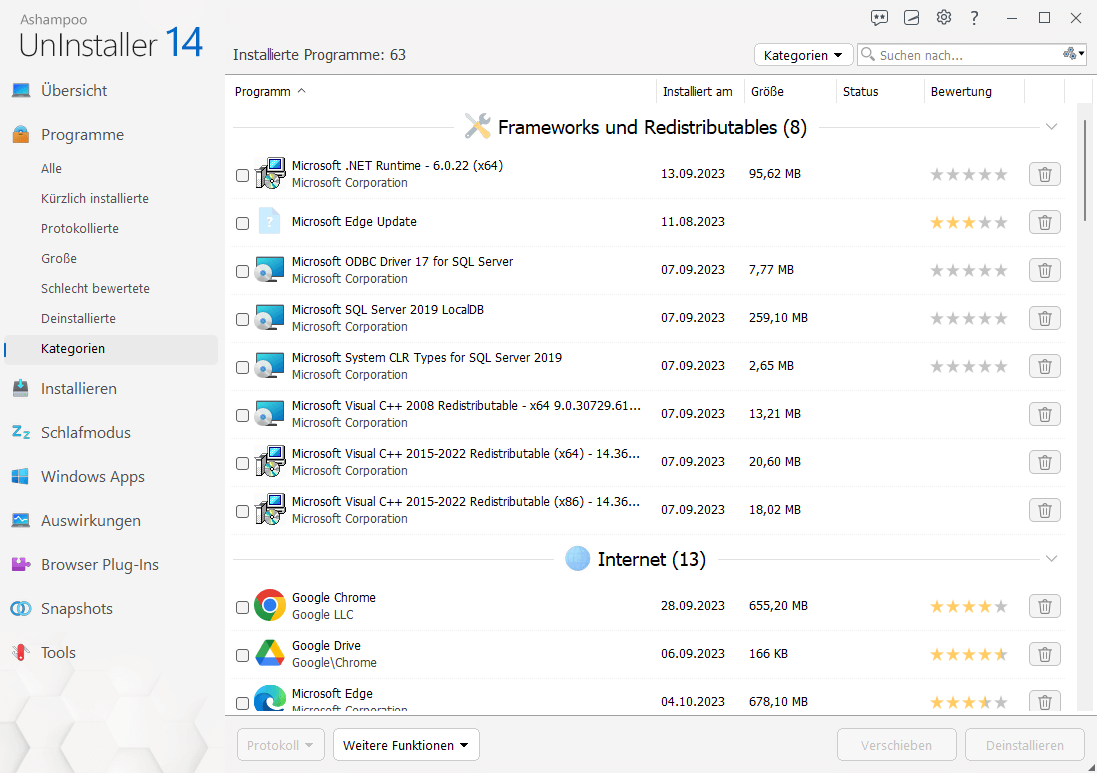Screen dimensions: 1097x773
Task: Check the Visual C++ 2015-2022 (x64) checkbox
Action: (242, 464)
